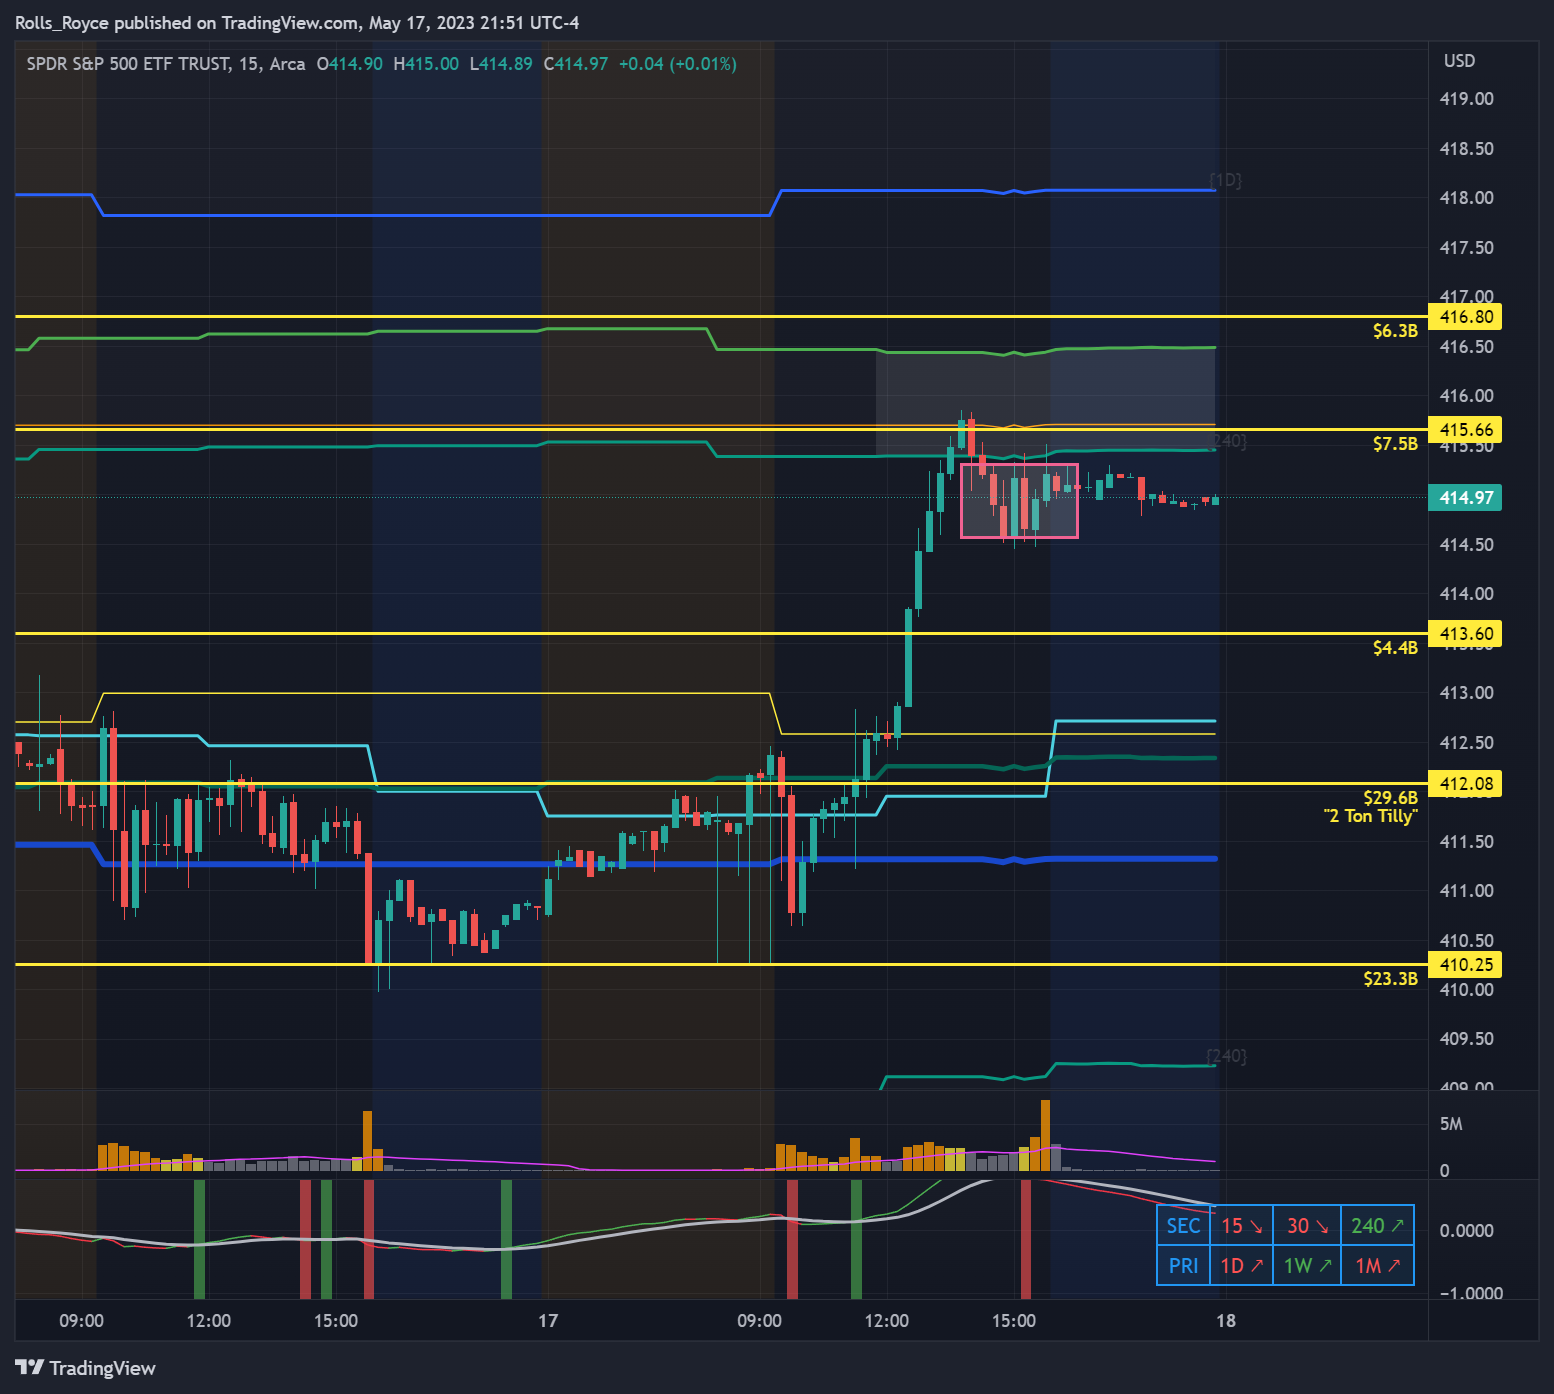This screenshot has width=1554, height=1394.
Task: Click the yellow 415.66 price label
Action: (x=1466, y=430)
